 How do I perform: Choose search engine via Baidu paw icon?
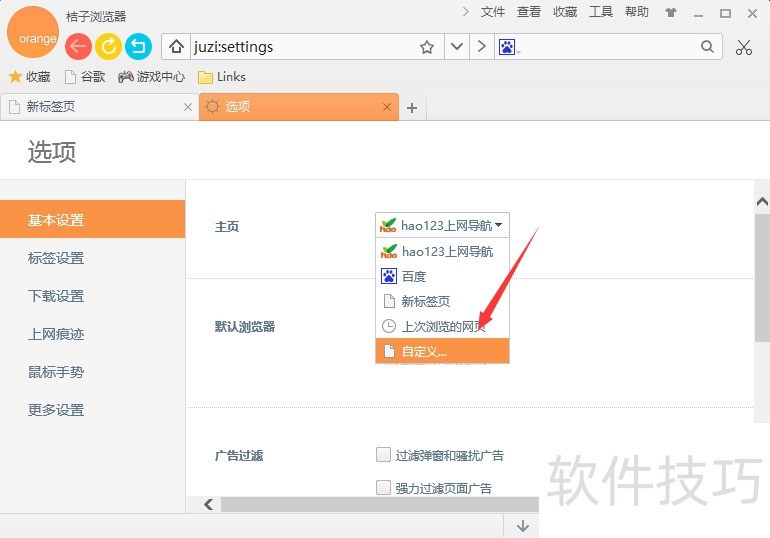point(507,47)
